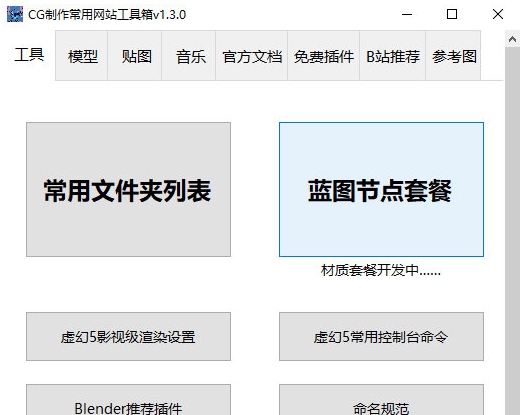The width and height of the screenshot is (523, 415).
Task: Click the 材质套餐开发中 label text
Action: point(381,270)
